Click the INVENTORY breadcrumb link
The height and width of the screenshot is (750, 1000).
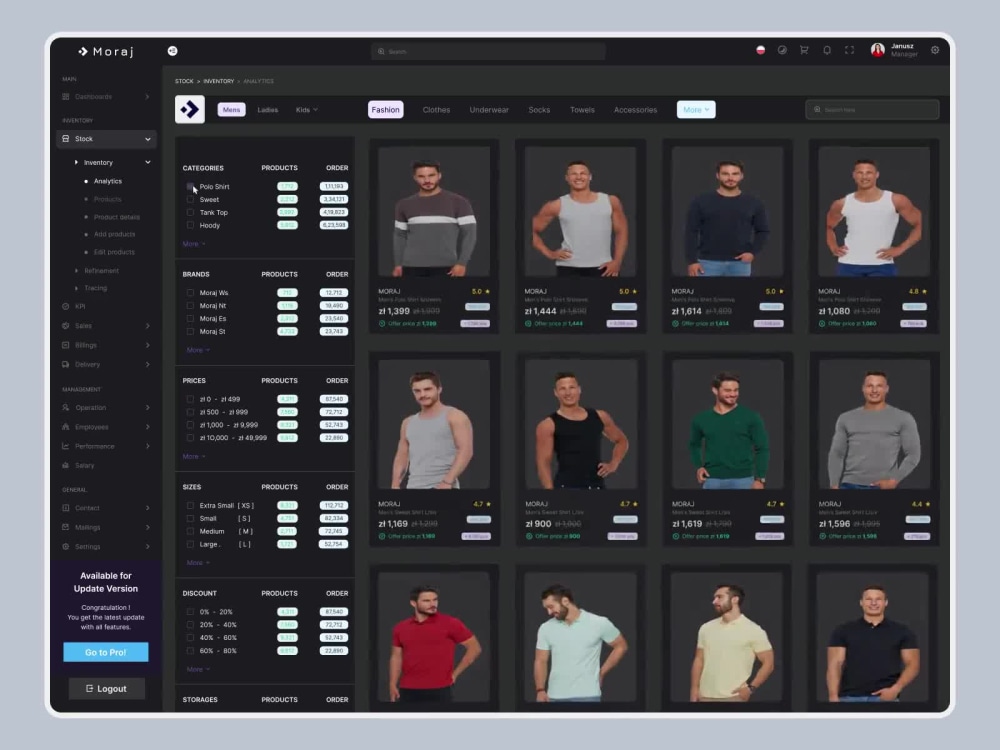click(x=219, y=81)
